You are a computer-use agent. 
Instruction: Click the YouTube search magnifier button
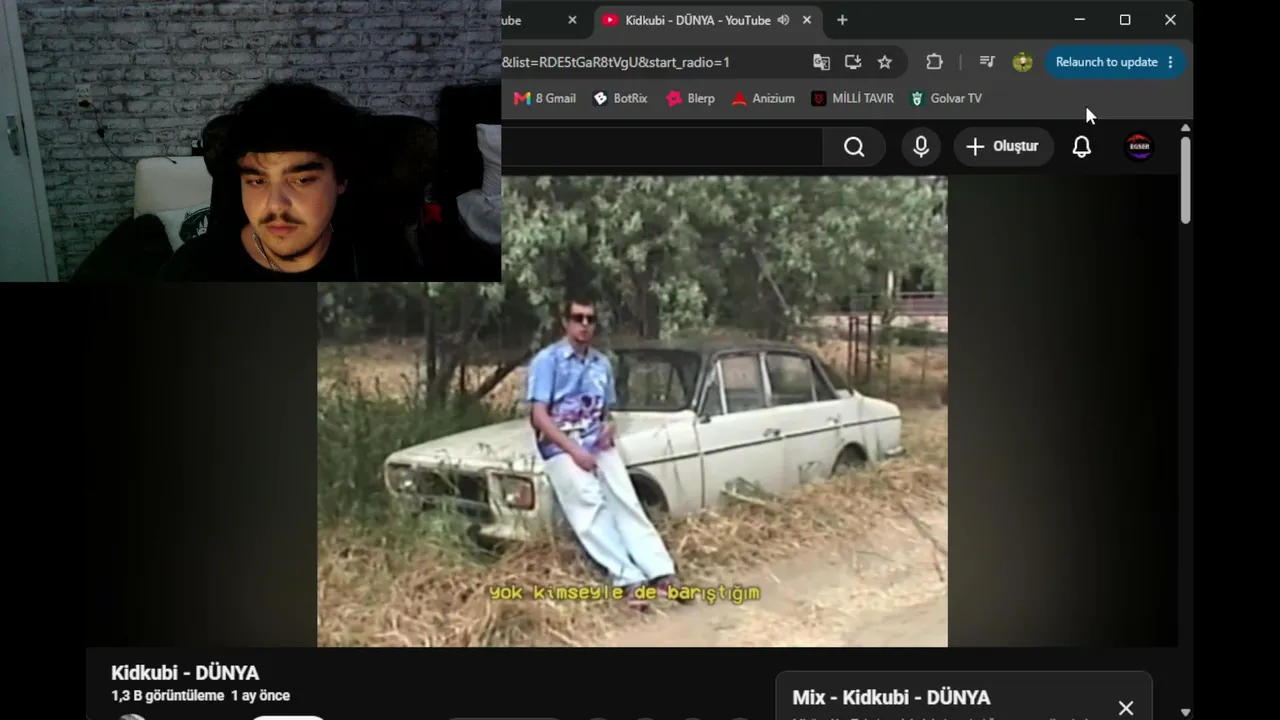pos(854,147)
